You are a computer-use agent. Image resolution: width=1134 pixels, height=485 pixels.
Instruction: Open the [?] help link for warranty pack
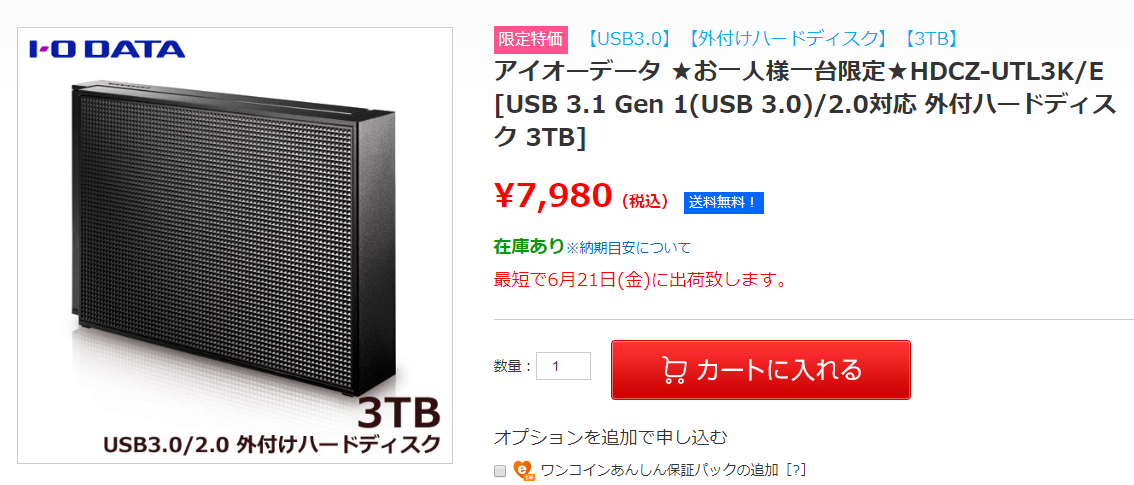[795, 470]
